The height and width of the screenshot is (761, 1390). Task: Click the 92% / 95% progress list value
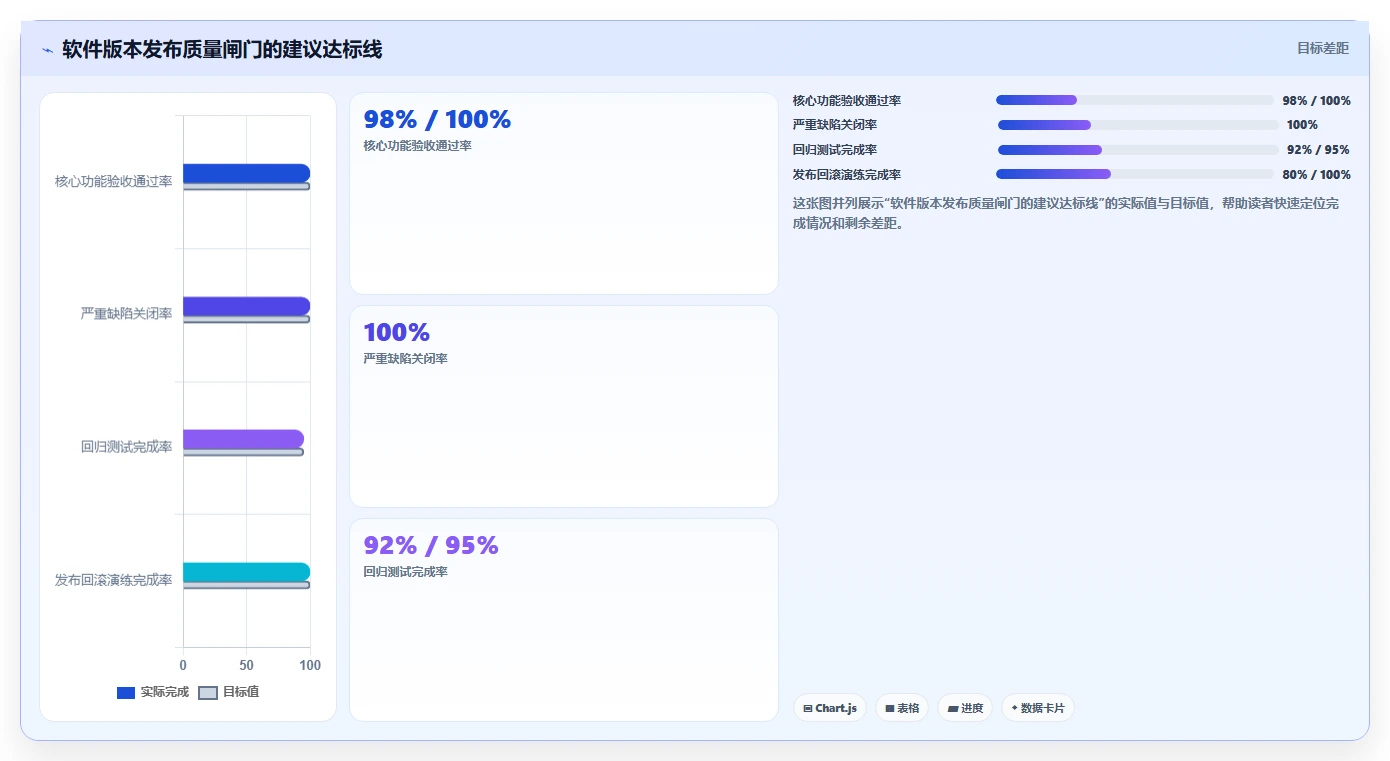1319,150
